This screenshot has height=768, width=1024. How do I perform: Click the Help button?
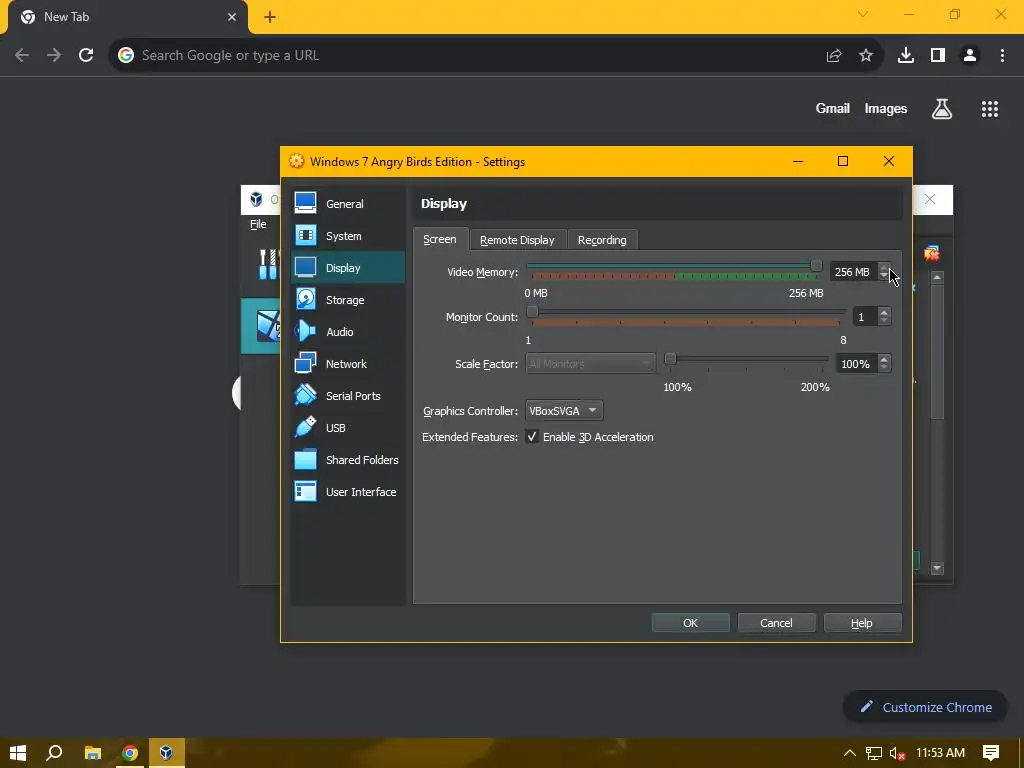click(x=862, y=623)
